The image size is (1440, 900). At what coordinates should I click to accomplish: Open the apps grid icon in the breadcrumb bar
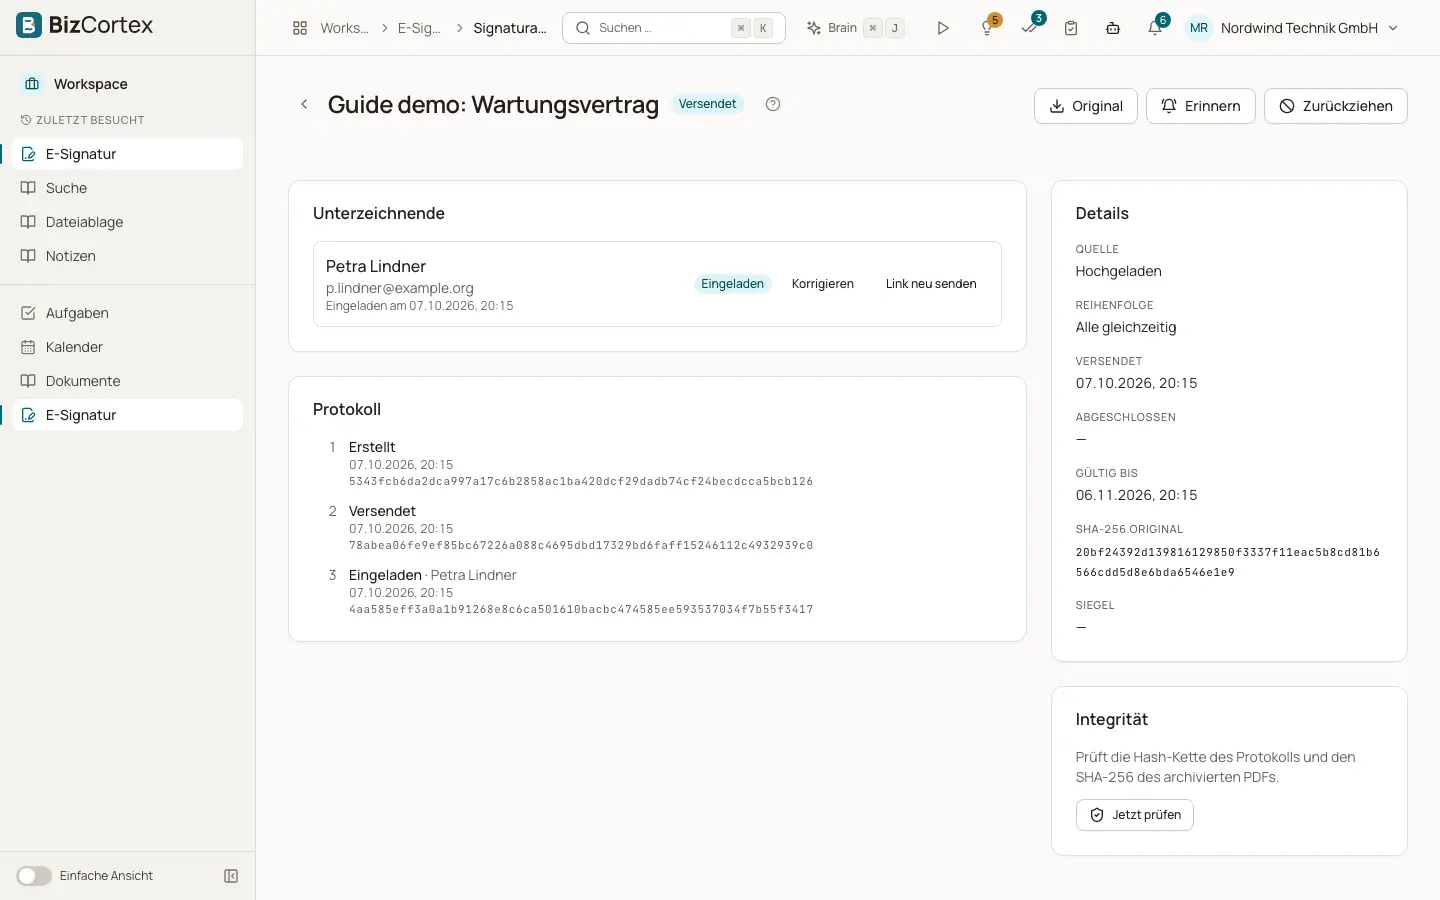[300, 28]
